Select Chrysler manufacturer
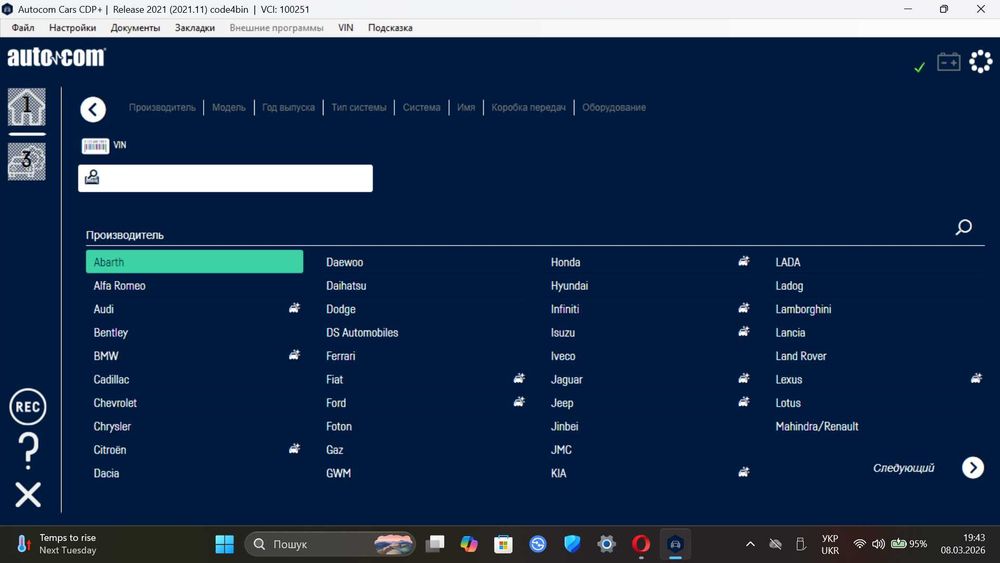The image size is (1000, 563). coord(112,427)
